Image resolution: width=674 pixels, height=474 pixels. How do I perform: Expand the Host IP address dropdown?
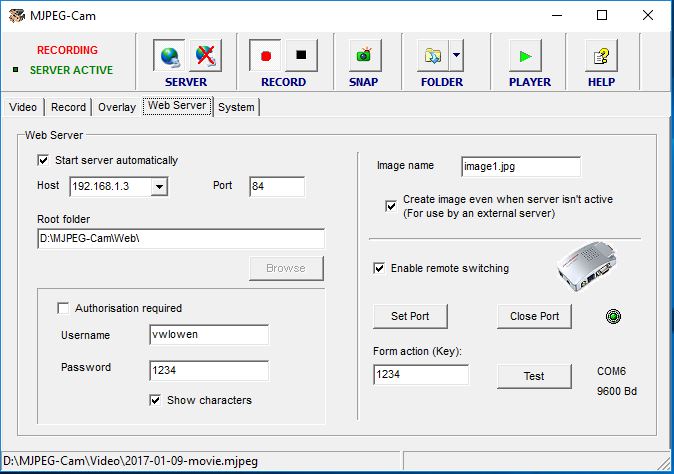pos(159,186)
